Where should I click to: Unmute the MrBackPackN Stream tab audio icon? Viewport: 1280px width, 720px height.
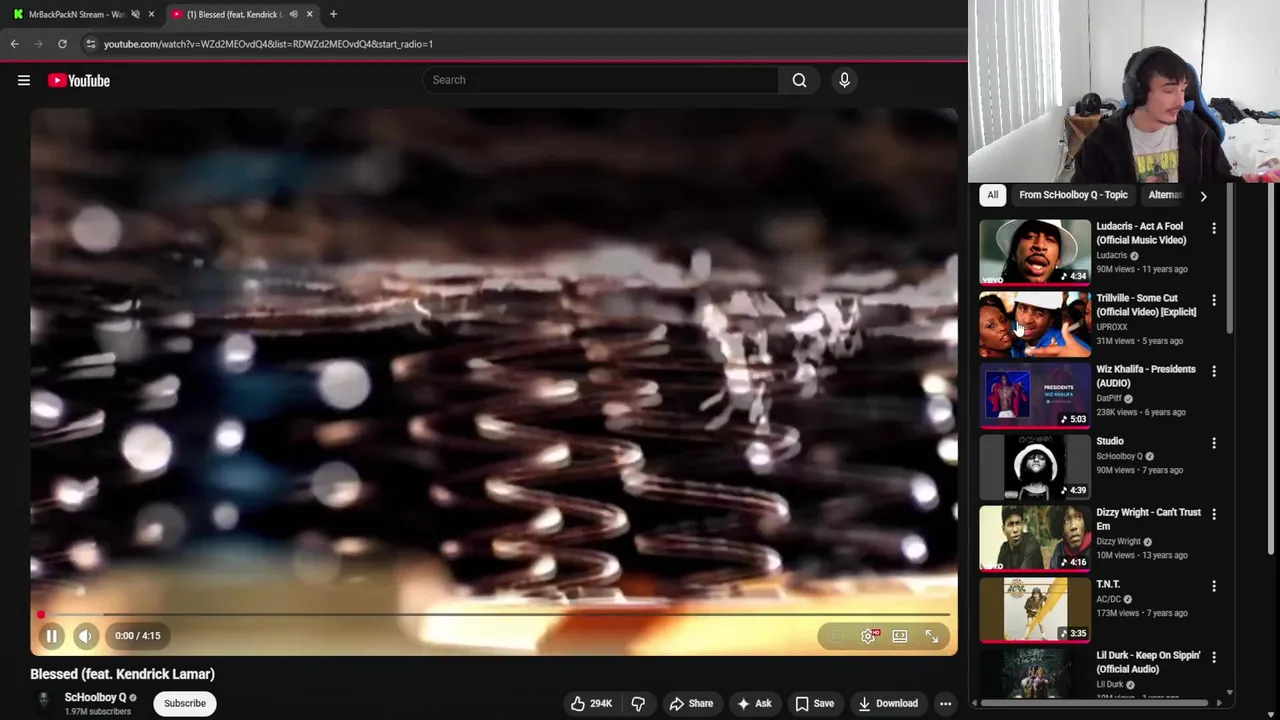[135, 14]
